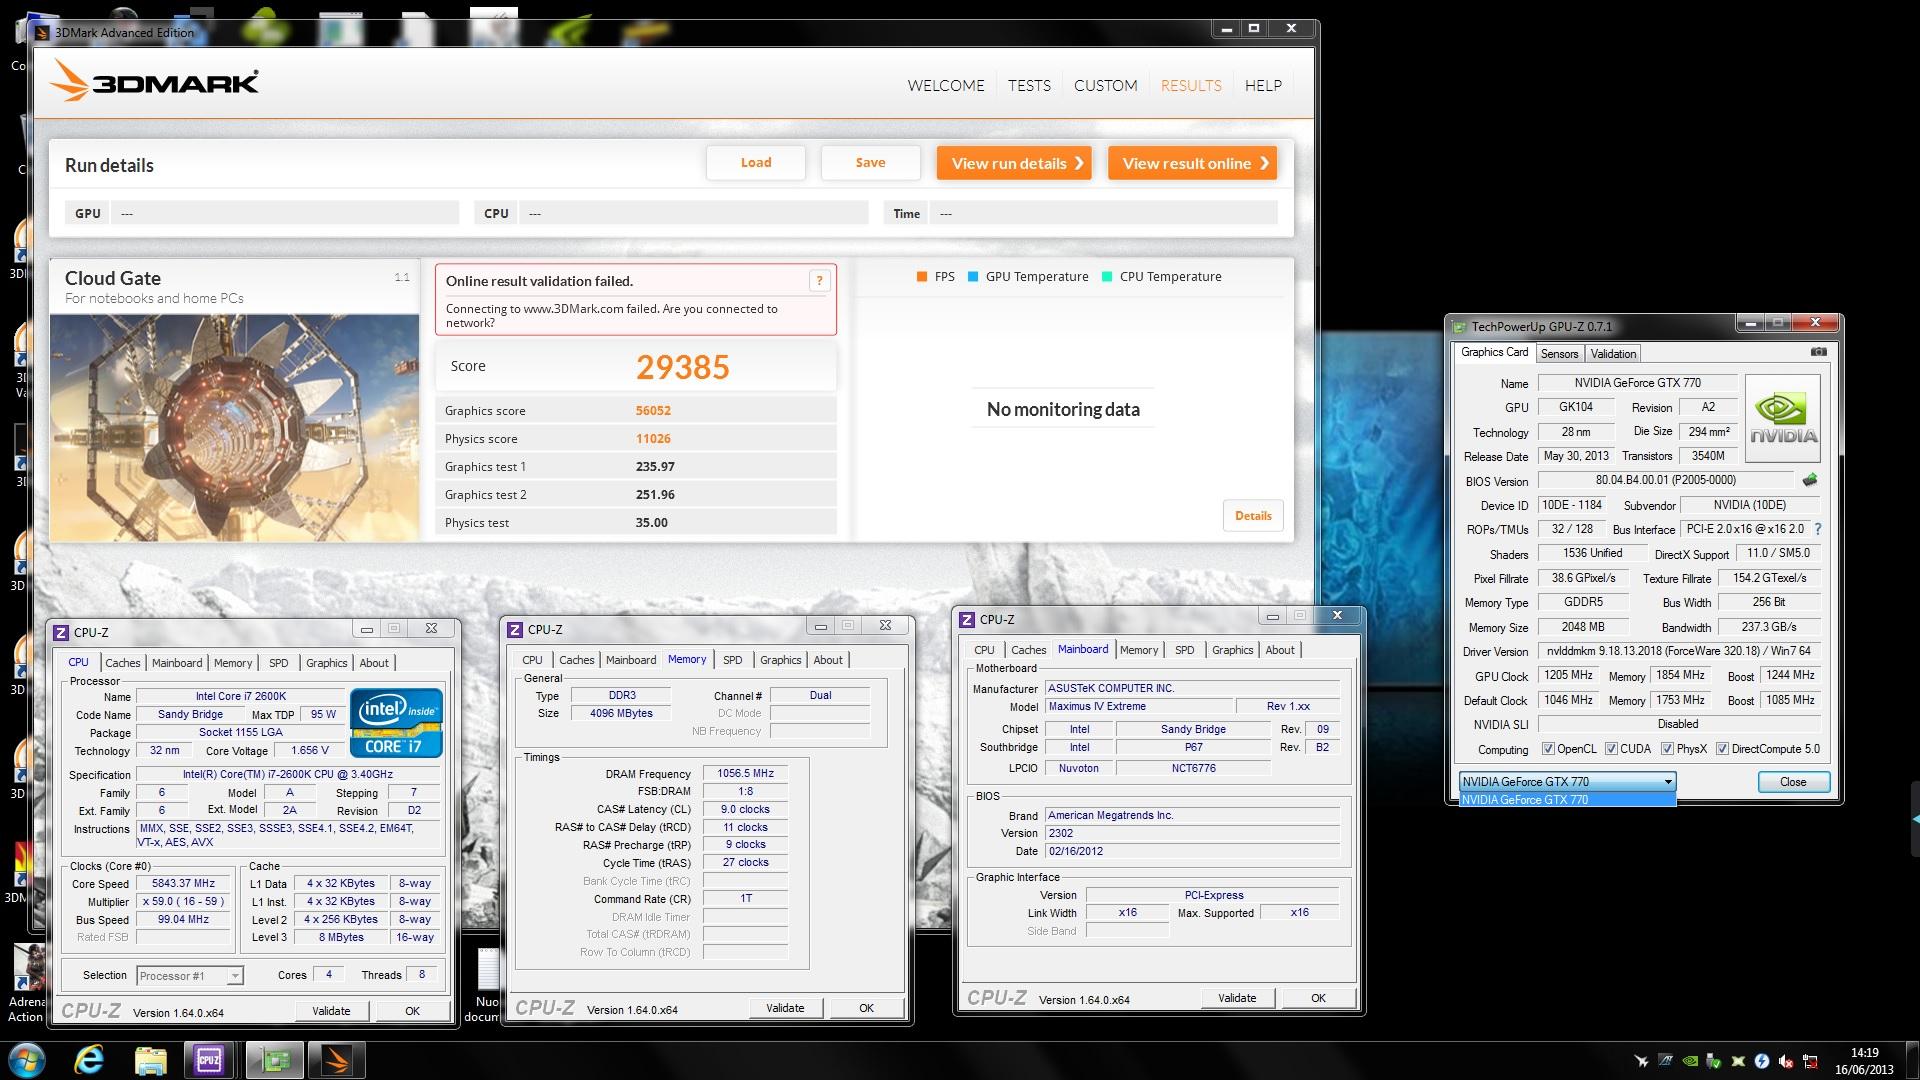
Task: Toggle the DirectCompute 5.0 checkbox
Action: pyautogui.click(x=1722, y=749)
